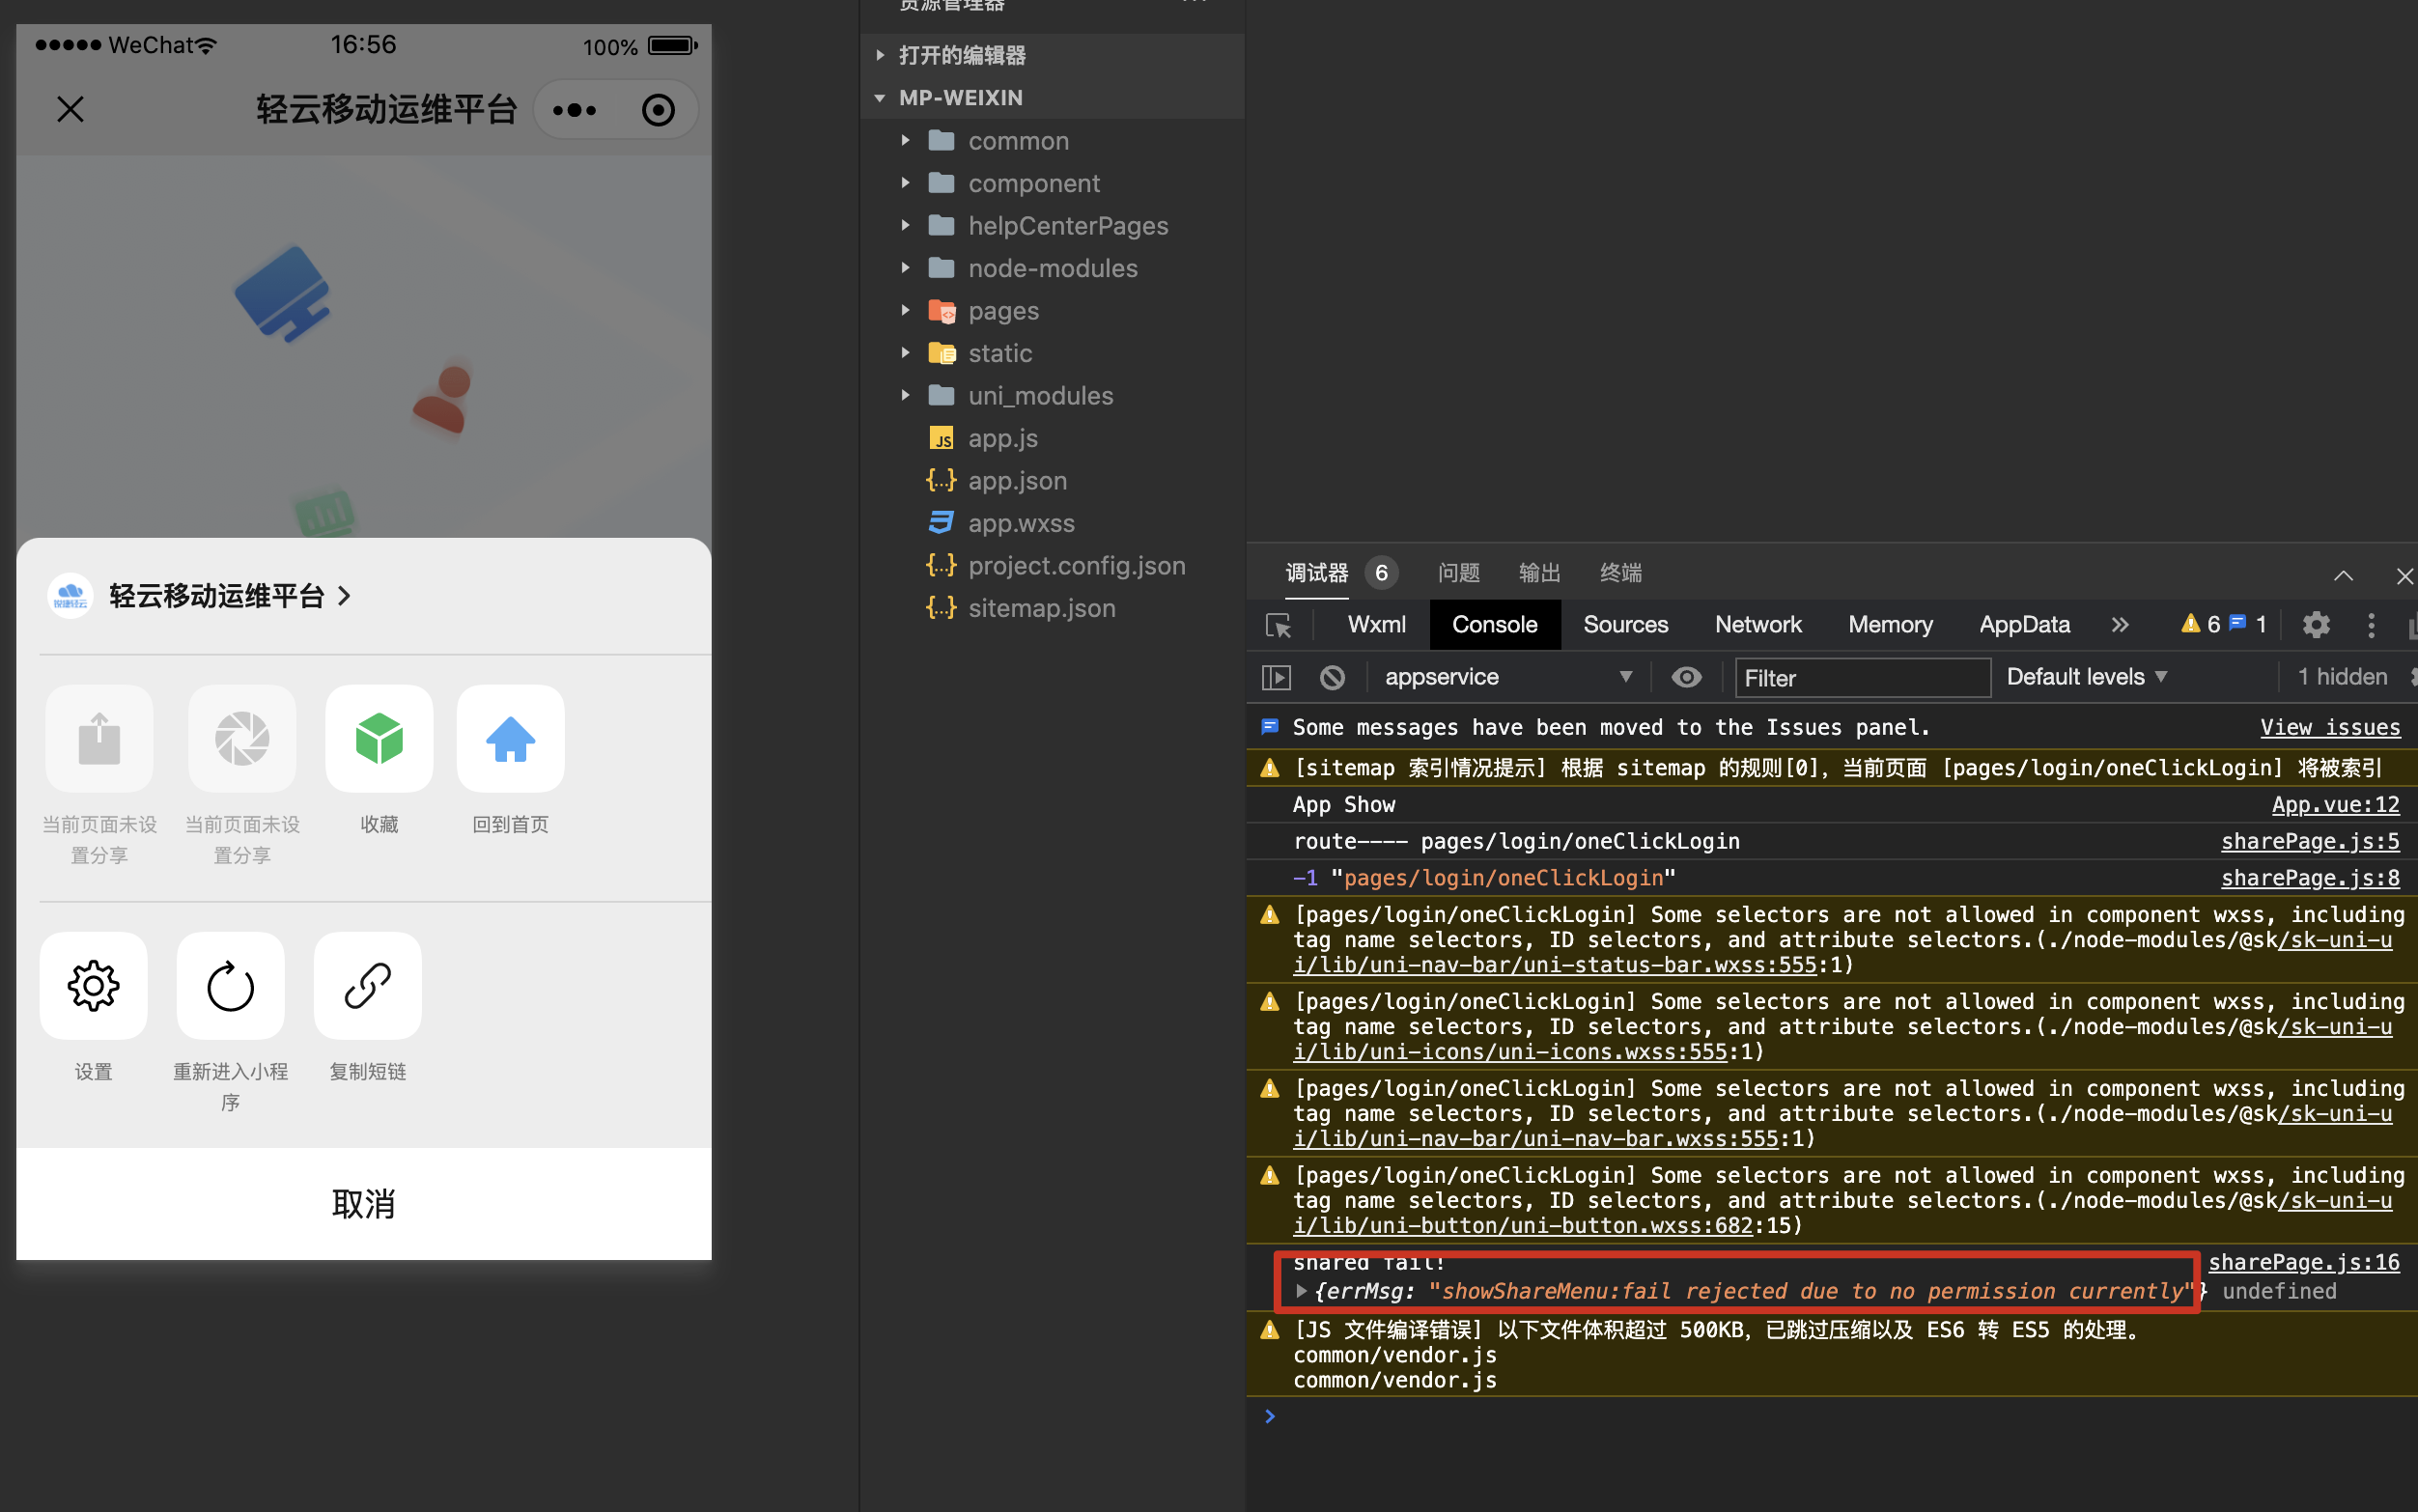Open the Default levels dropdown
This screenshot has height=1512, width=2418.
tap(2086, 677)
